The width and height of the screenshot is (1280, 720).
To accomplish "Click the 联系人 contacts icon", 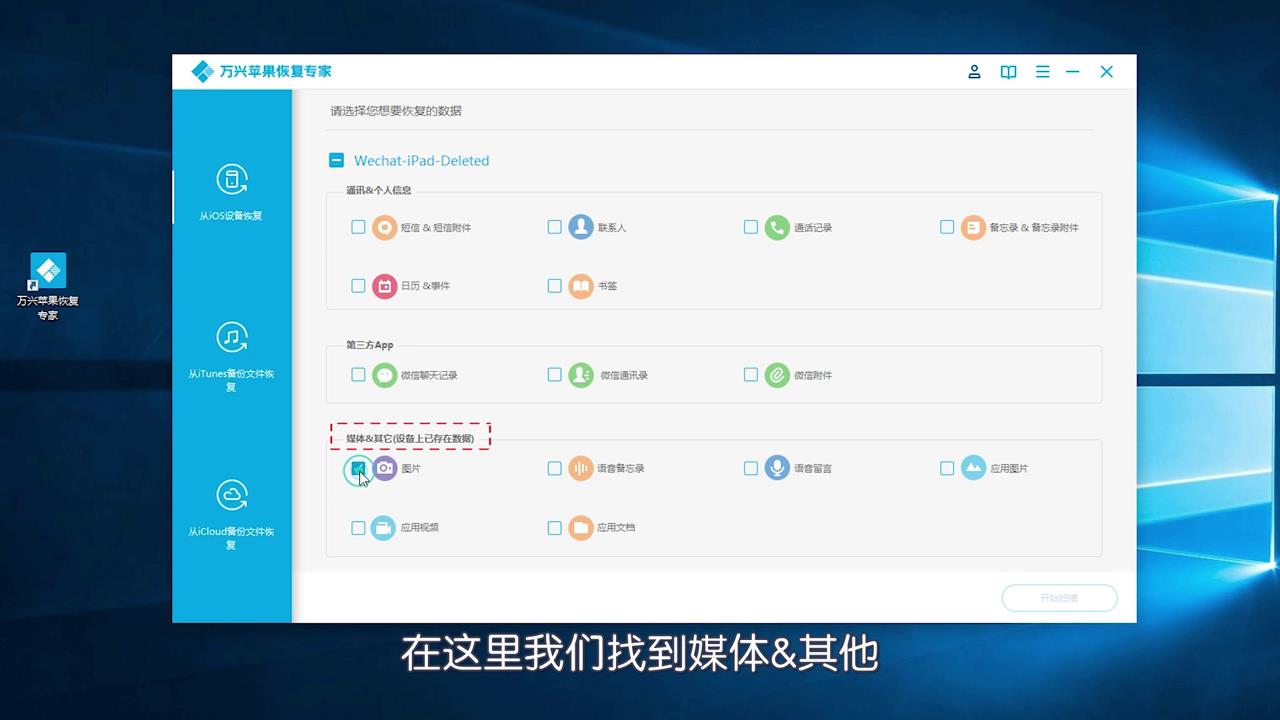I will coord(582,227).
